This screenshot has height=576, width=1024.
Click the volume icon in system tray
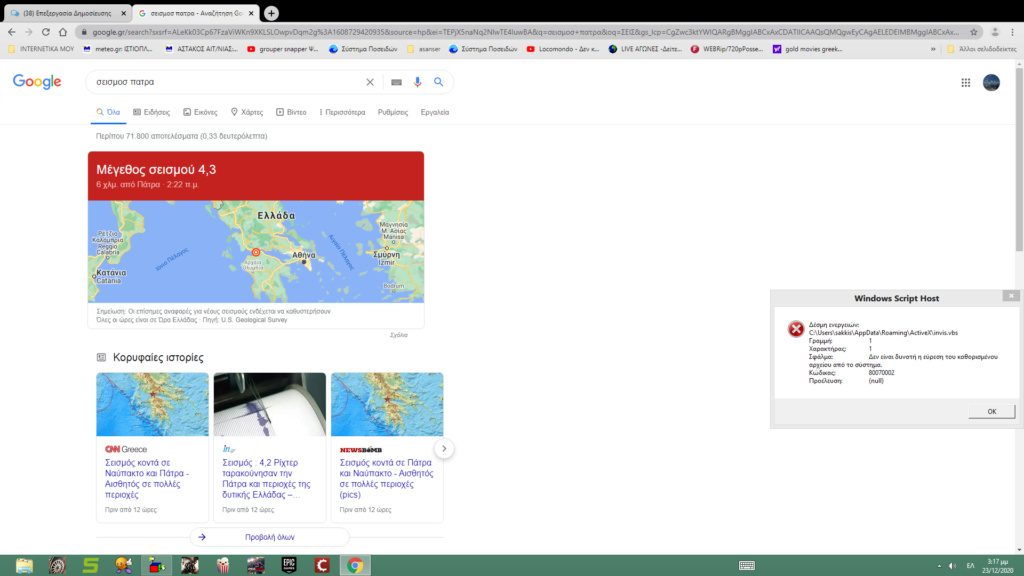[x=952, y=566]
